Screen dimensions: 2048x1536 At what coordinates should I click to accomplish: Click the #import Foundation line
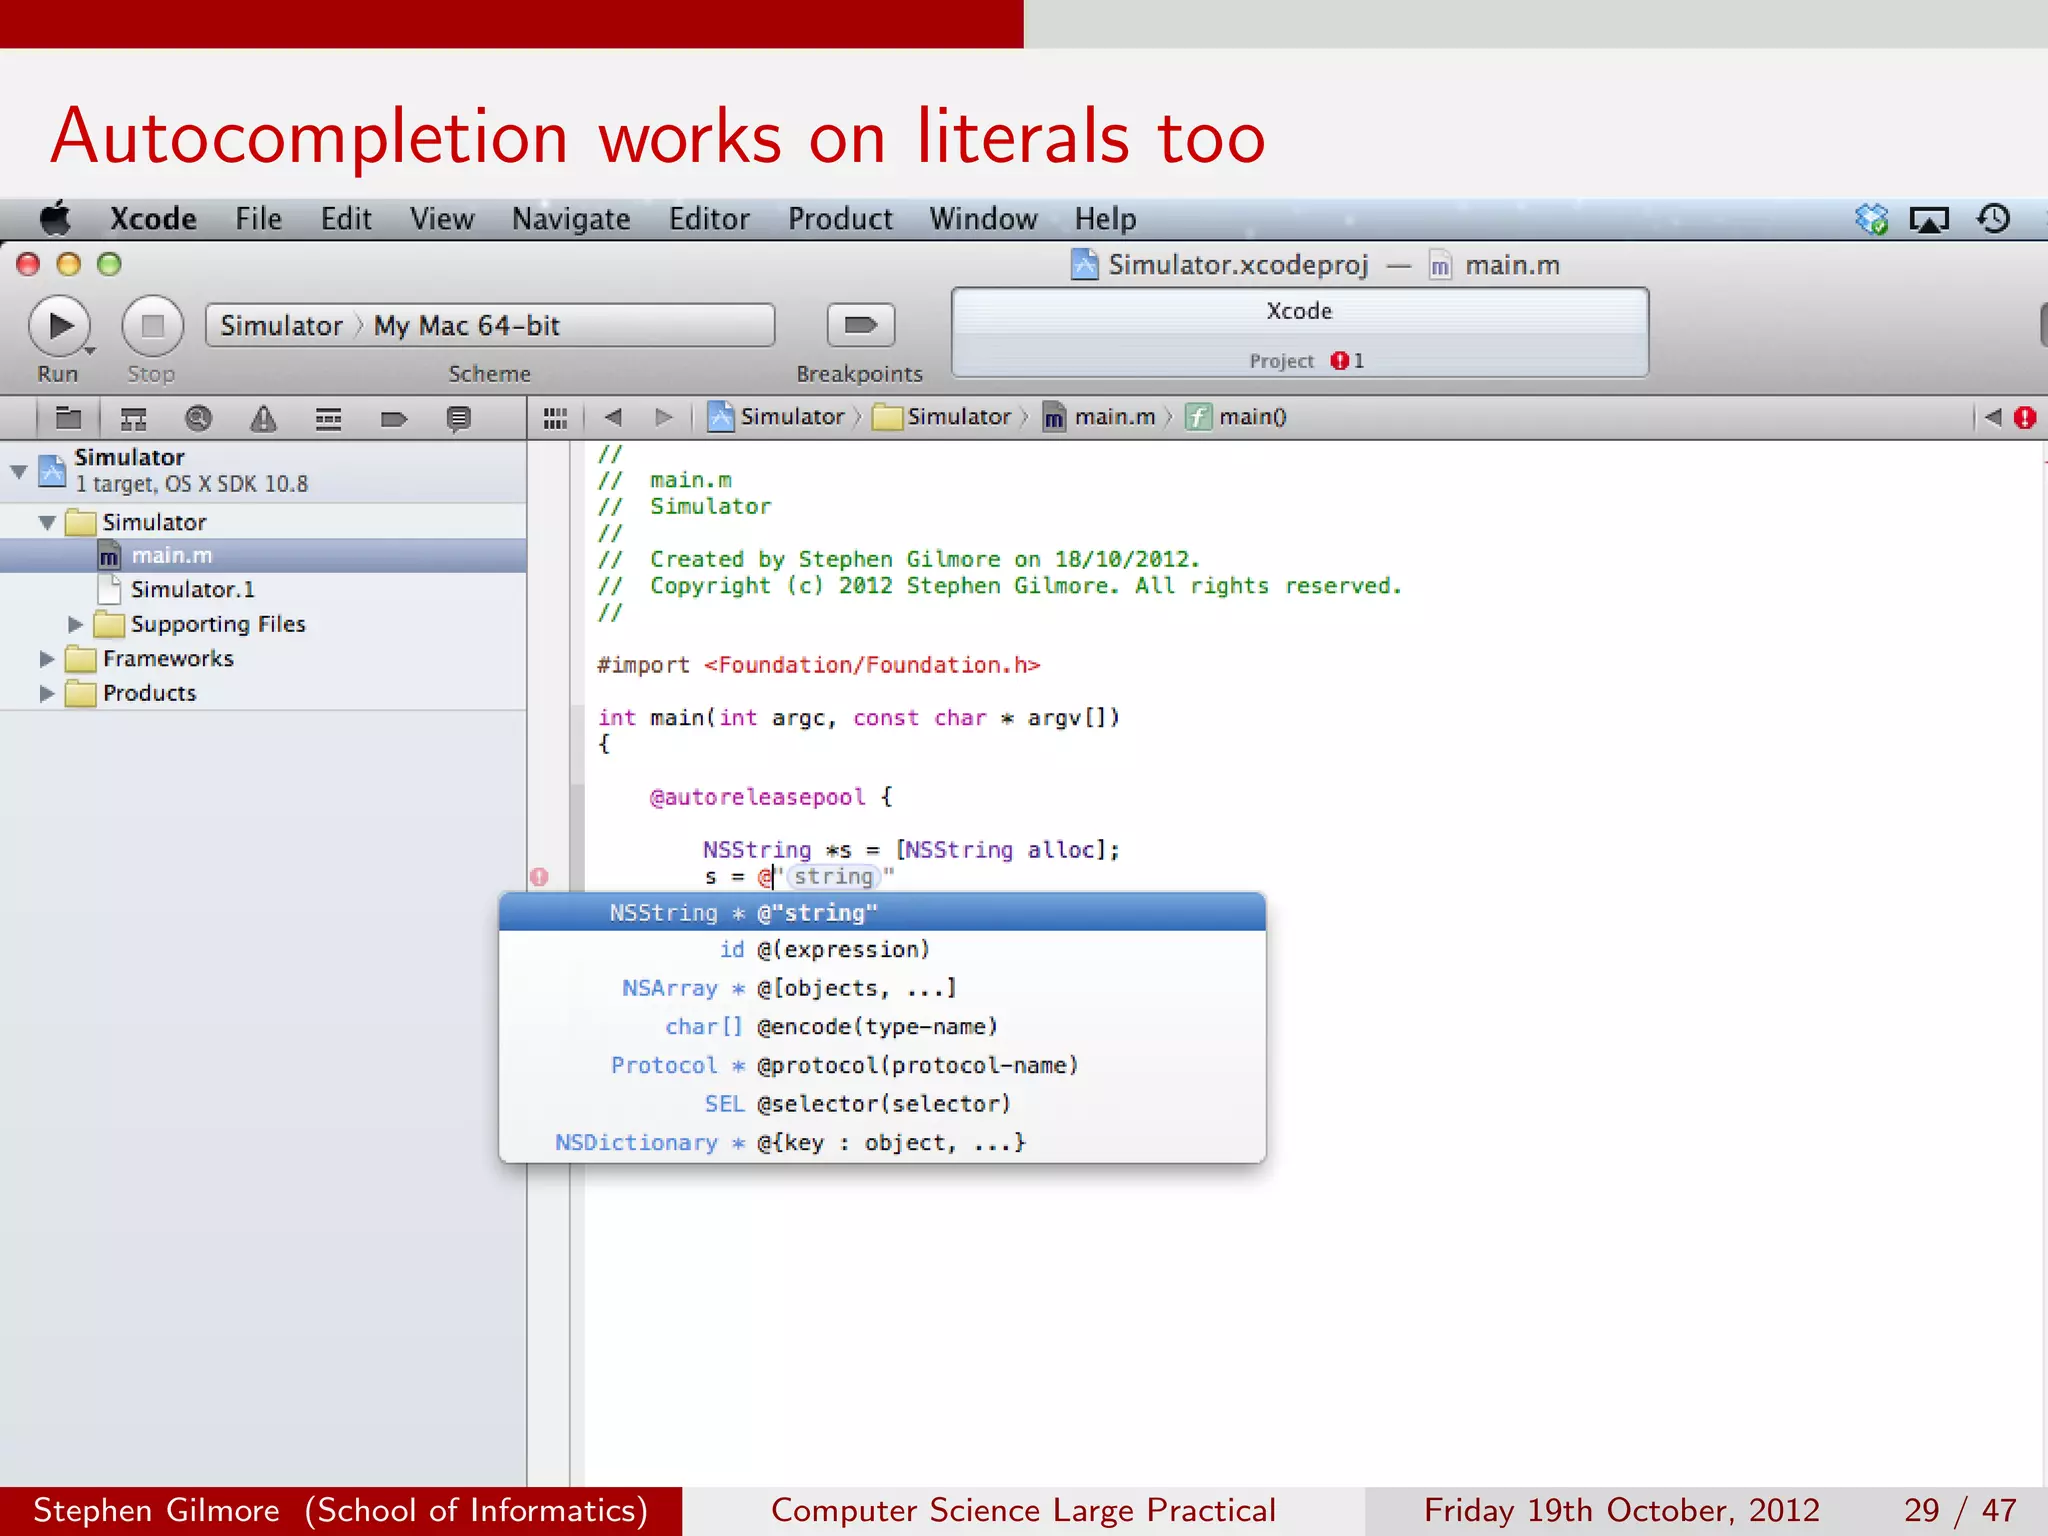[x=818, y=665]
